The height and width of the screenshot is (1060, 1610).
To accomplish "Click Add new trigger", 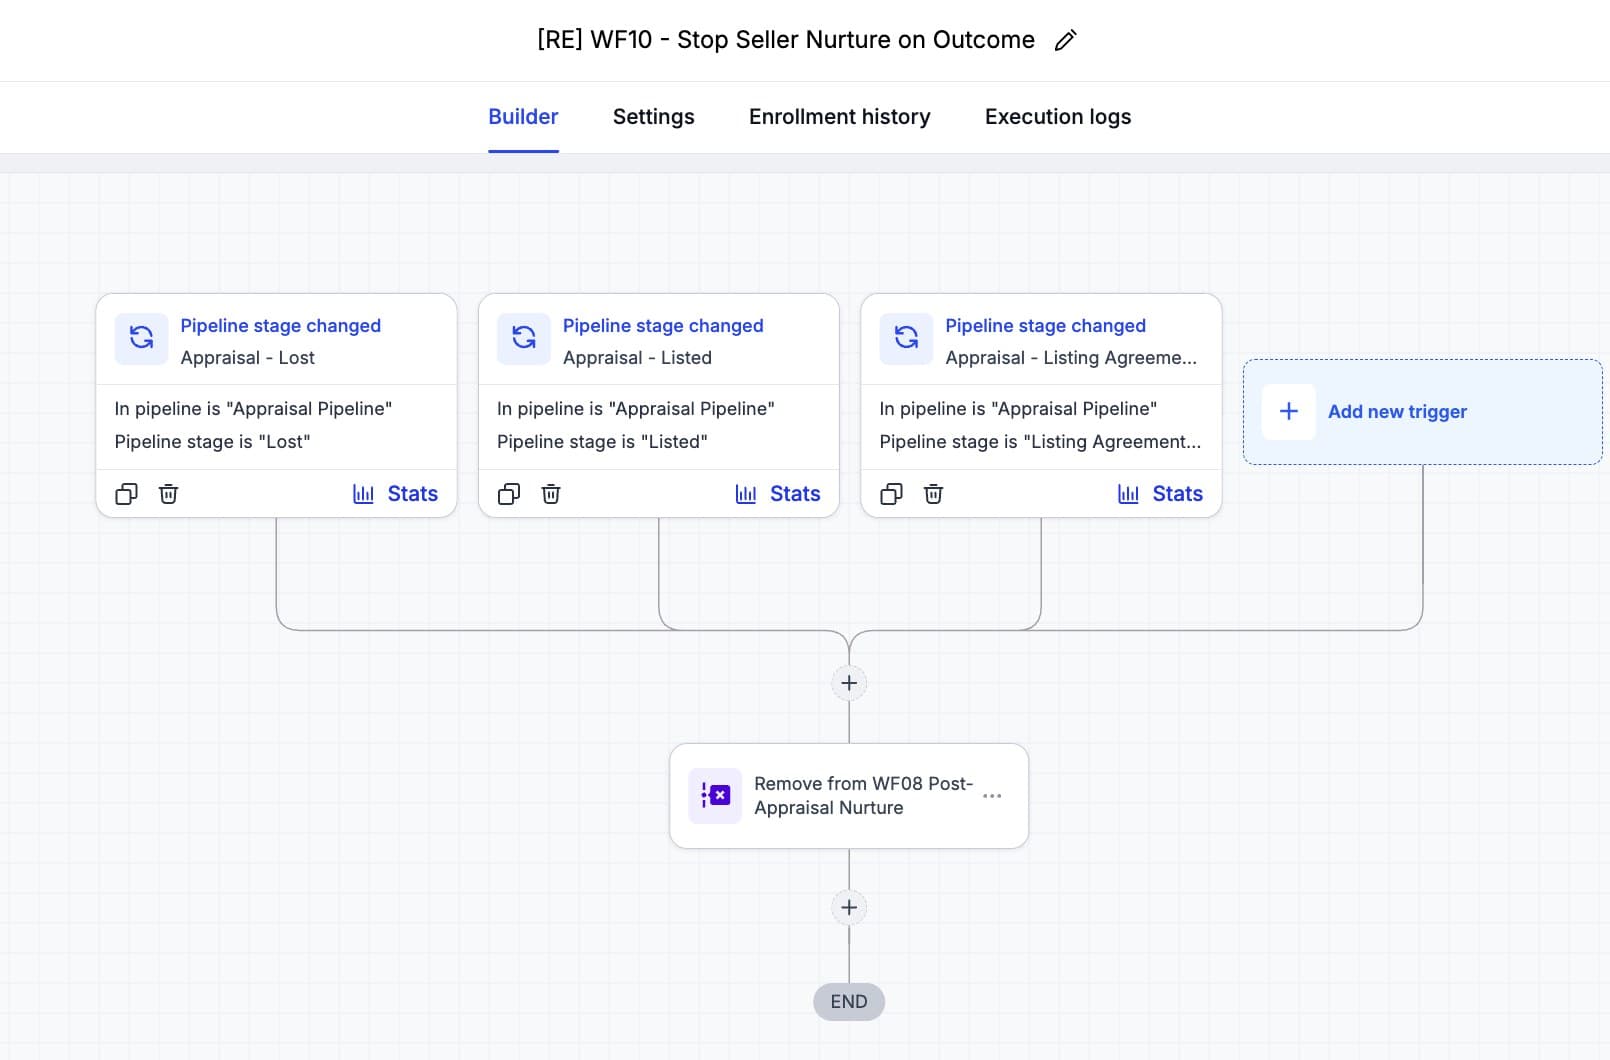I will point(1422,412).
